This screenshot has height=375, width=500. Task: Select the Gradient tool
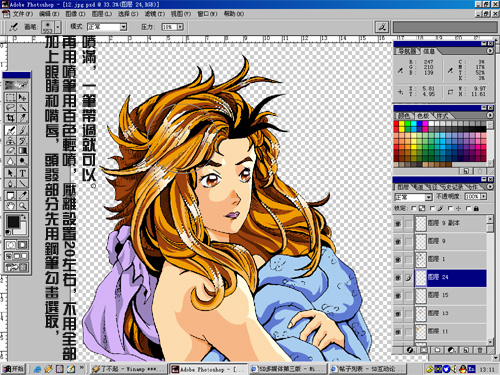tap(22, 150)
